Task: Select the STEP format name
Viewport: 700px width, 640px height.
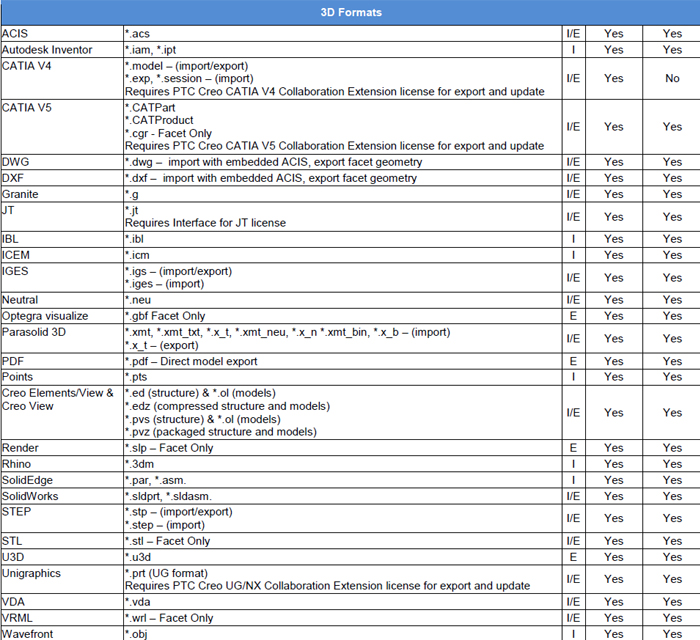Action: click(x=17, y=511)
